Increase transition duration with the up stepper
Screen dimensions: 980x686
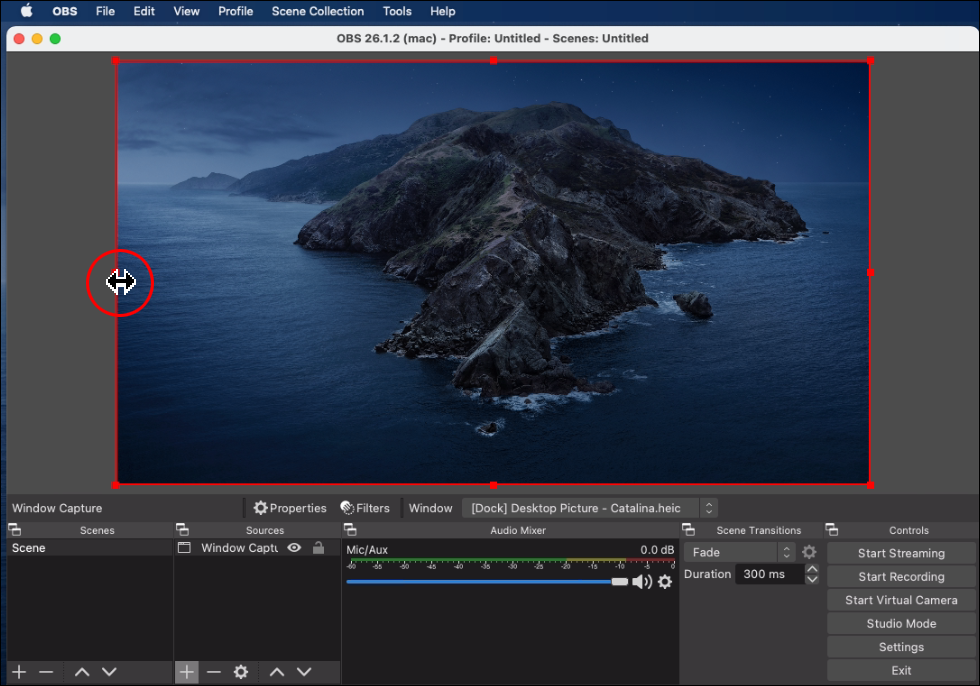pos(812,569)
